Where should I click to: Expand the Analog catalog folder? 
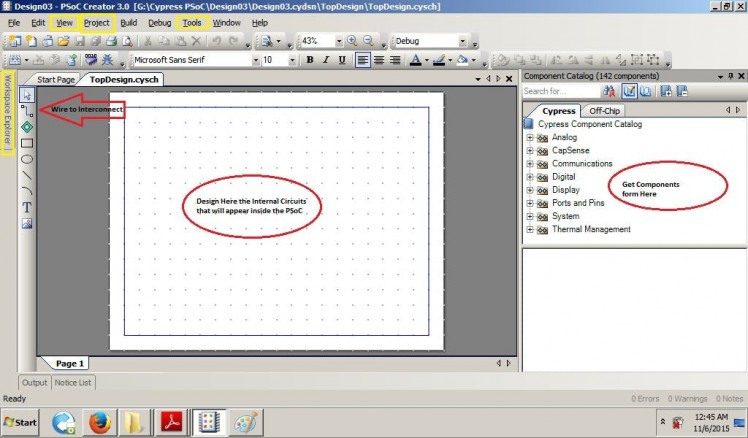tap(530, 137)
